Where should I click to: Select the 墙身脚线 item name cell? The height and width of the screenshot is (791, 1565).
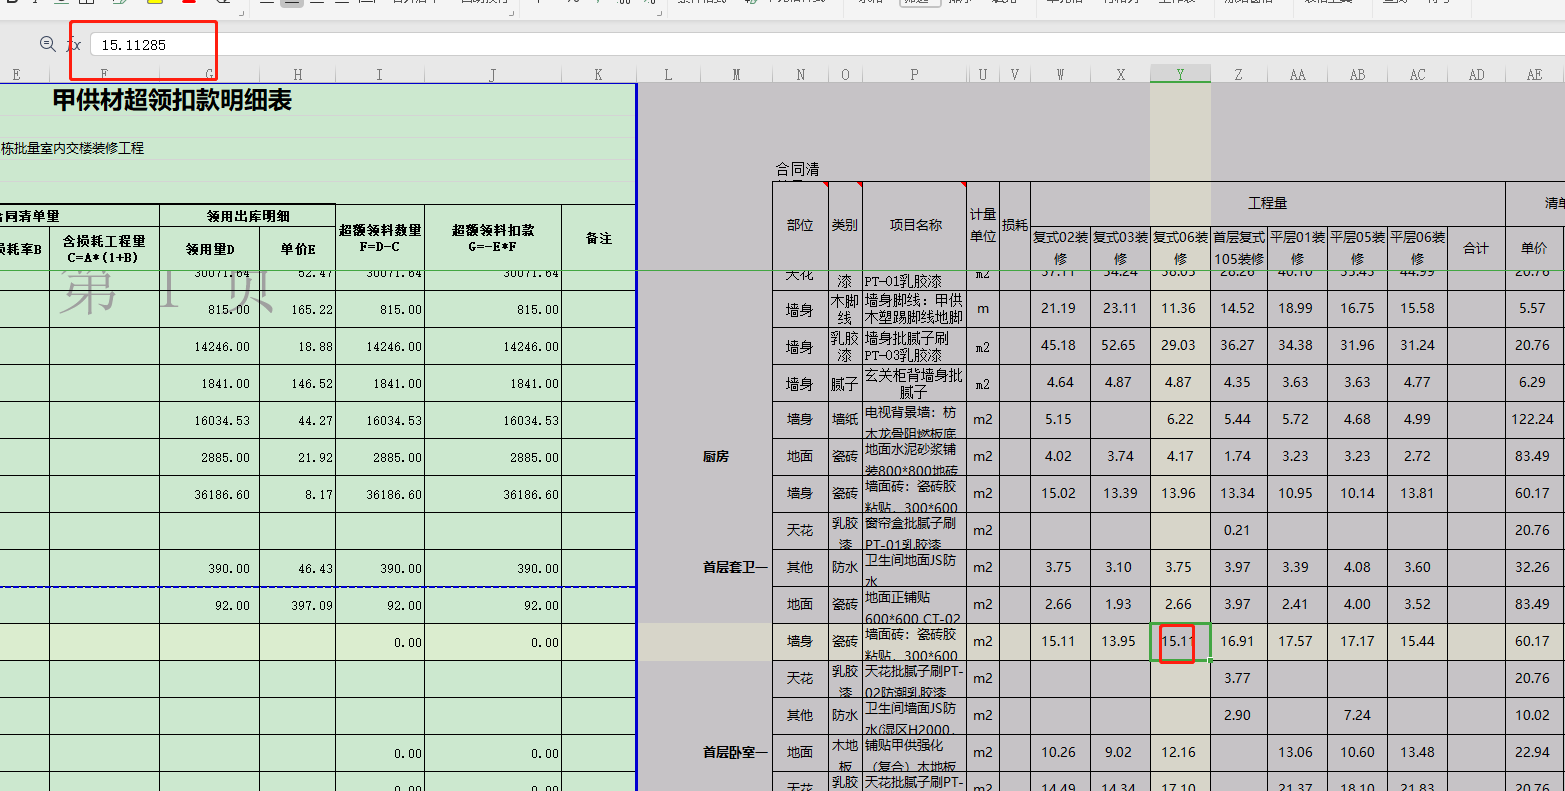point(914,309)
